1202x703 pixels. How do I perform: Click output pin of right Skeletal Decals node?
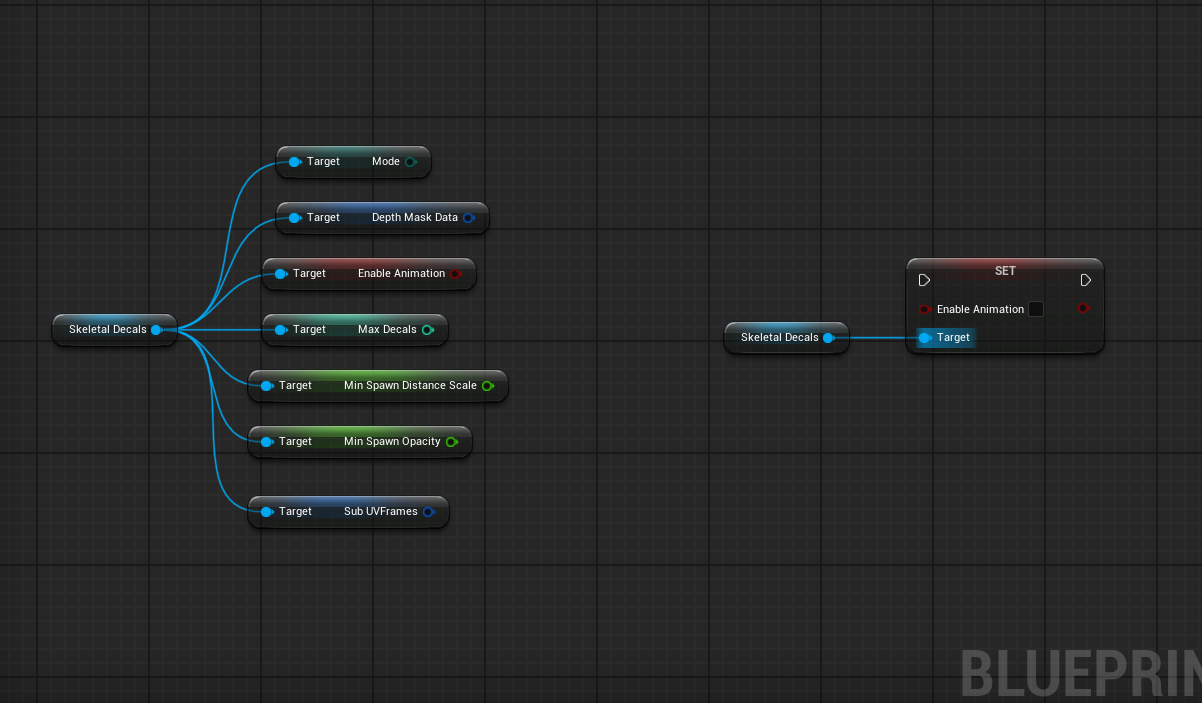[x=829, y=338]
